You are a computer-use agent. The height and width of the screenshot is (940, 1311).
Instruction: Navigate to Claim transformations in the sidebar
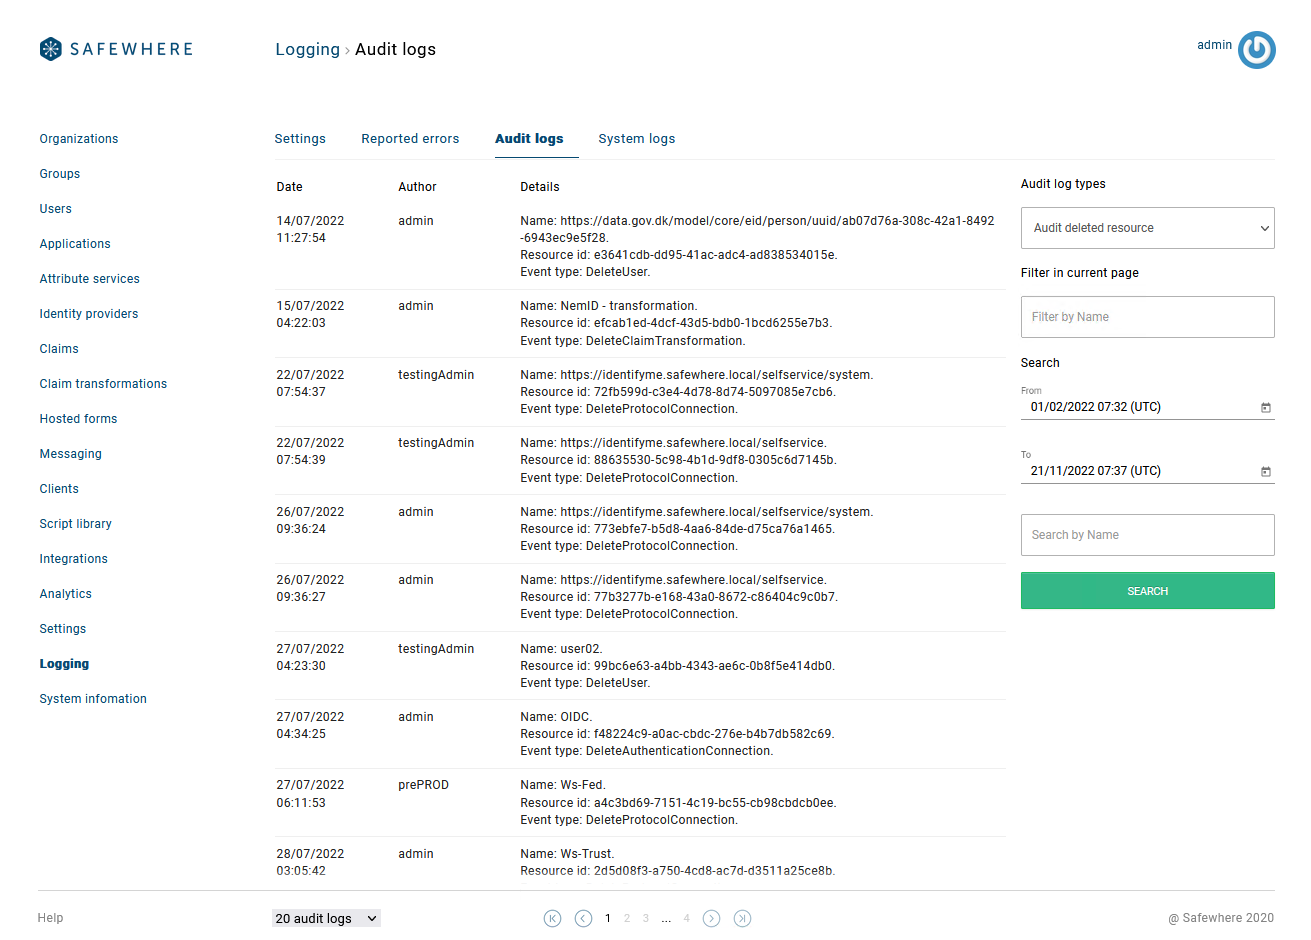103,384
